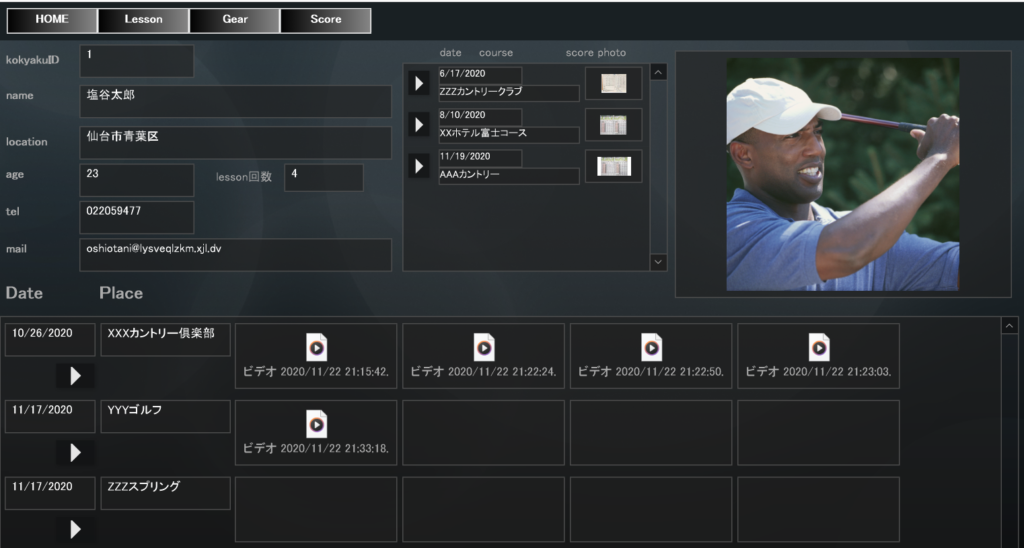This screenshot has width=1024, height=548.
Task: Open video file 2020/11/22 21:23:03
Action: point(818,356)
